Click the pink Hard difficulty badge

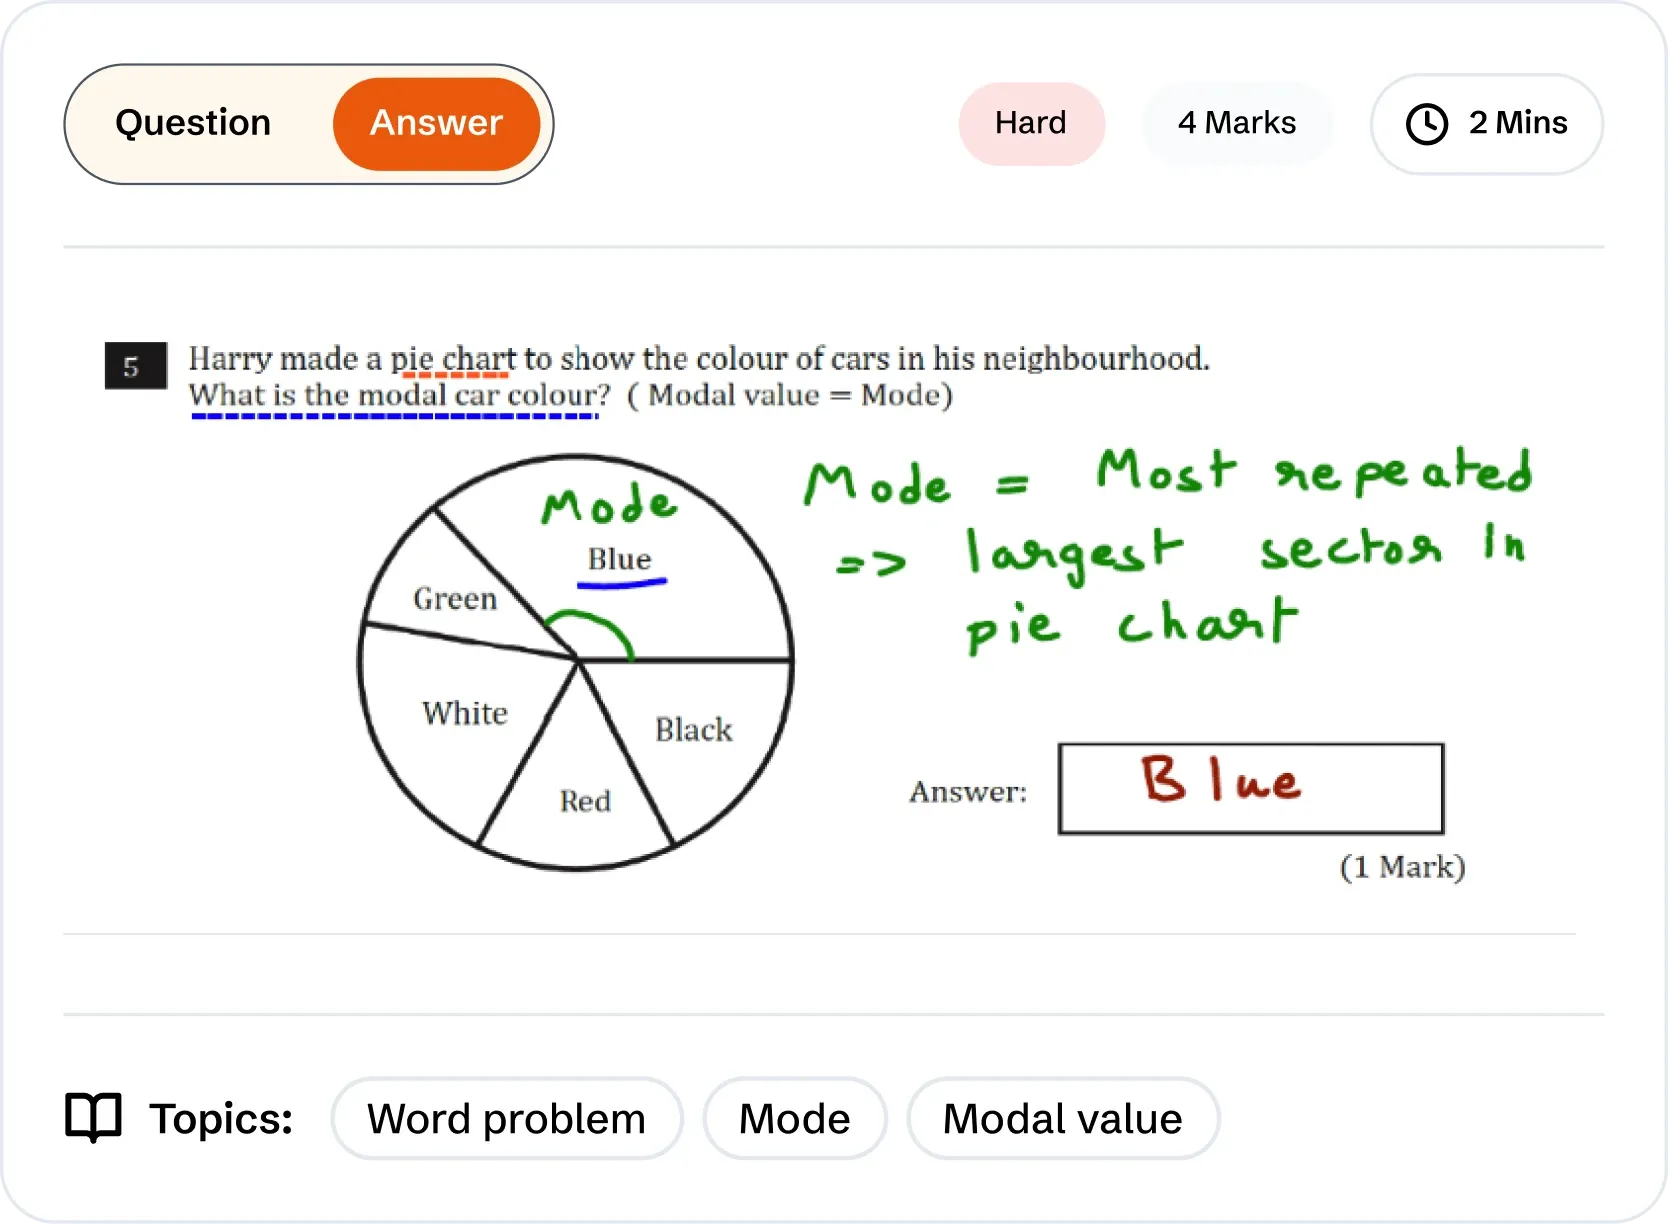1031,123
